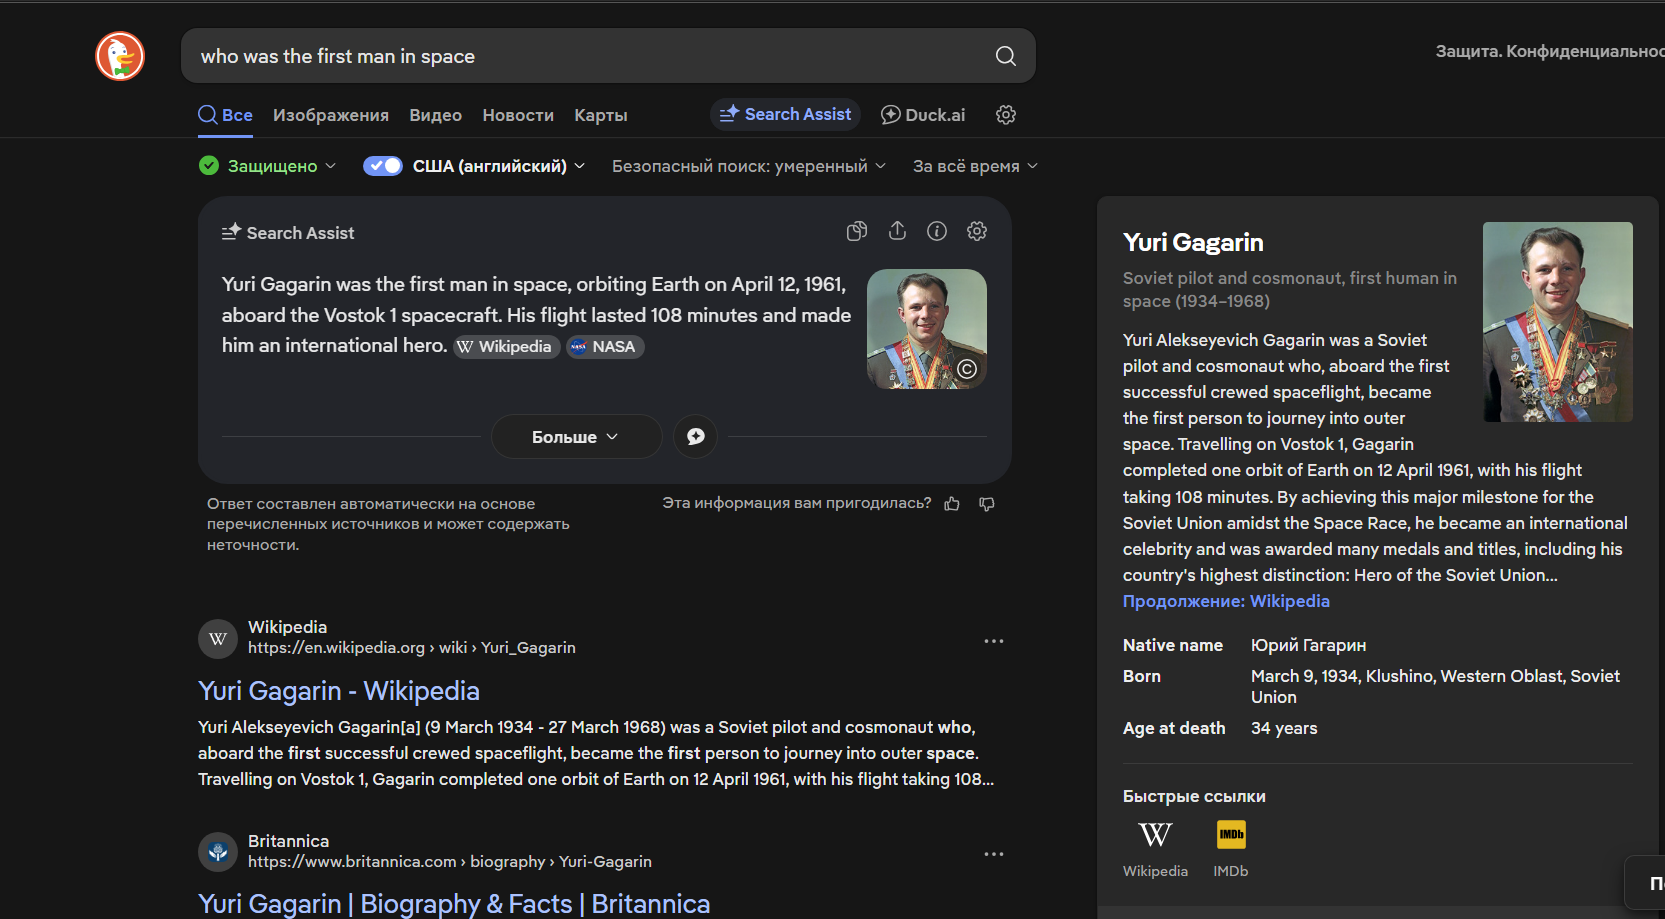Switch to the Новости tab

pos(518,115)
